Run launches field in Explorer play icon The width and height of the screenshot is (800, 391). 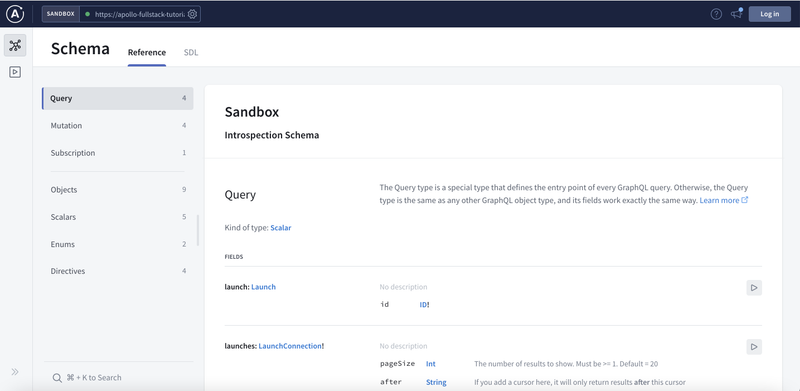pos(754,347)
